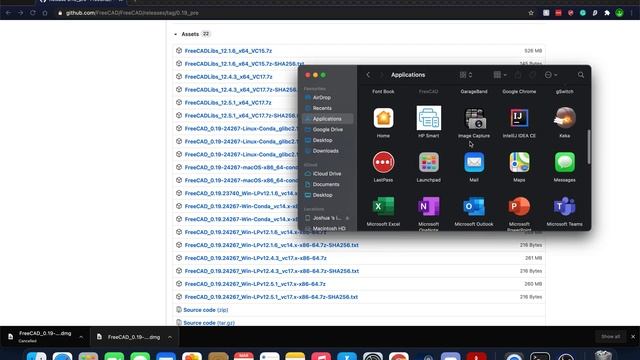Image resolution: width=640 pixels, height=360 pixels.
Task: Download FreeCAD_0.19.24267_Win-LPv12.5.1_vc17.x-x86-64.7z
Action: pyautogui.click(x=255, y=284)
